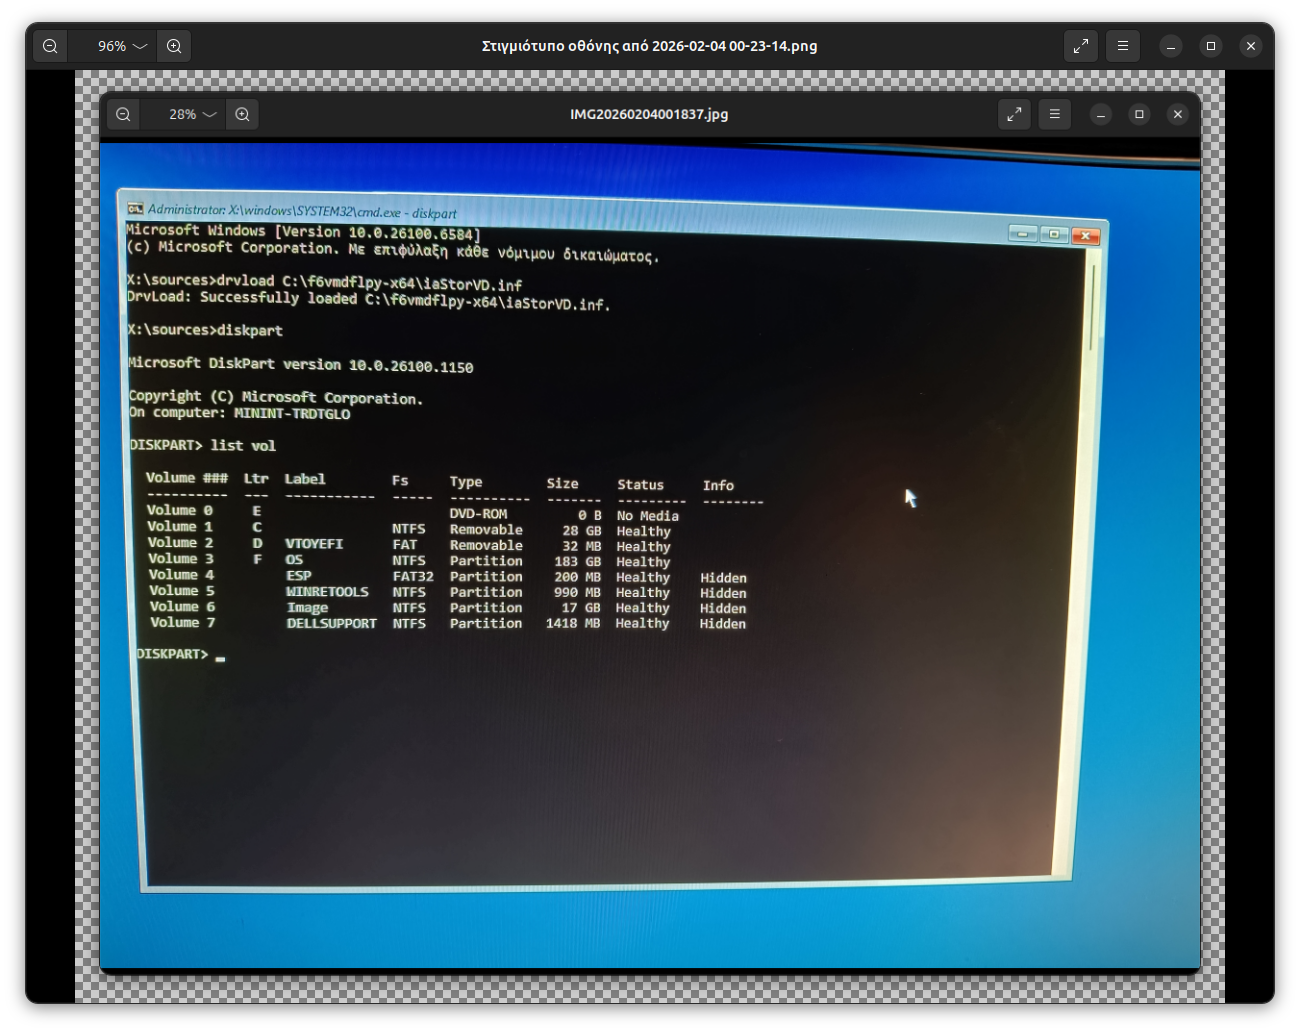Open hamburger menu of the IMG20260204001837.jpg window
The image size is (1300, 1032).
pyautogui.click(x=1054, y=114)
